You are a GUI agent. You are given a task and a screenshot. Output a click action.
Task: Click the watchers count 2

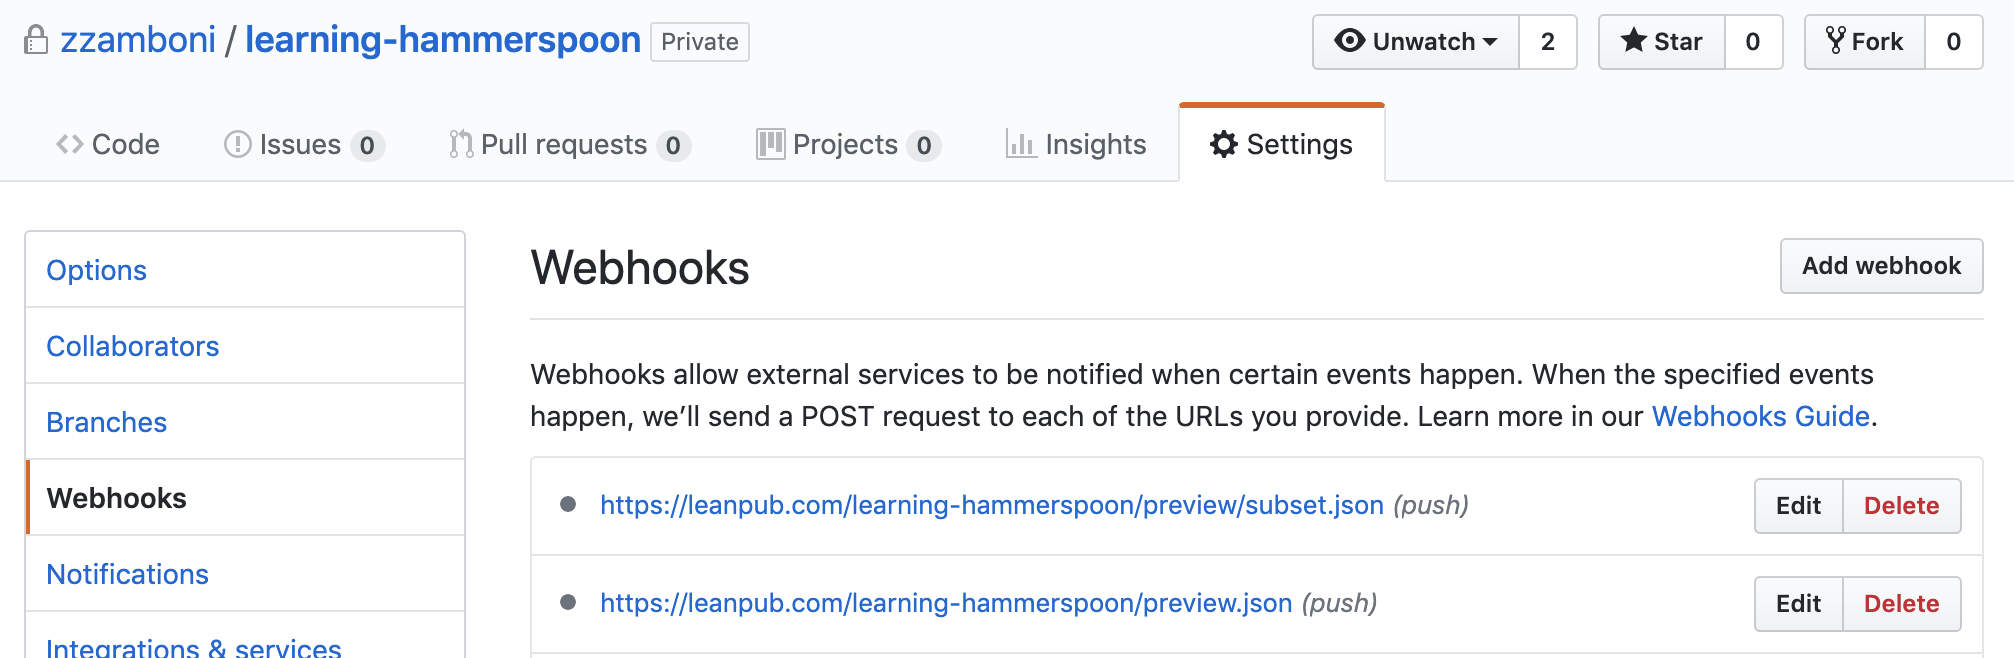1548,42
